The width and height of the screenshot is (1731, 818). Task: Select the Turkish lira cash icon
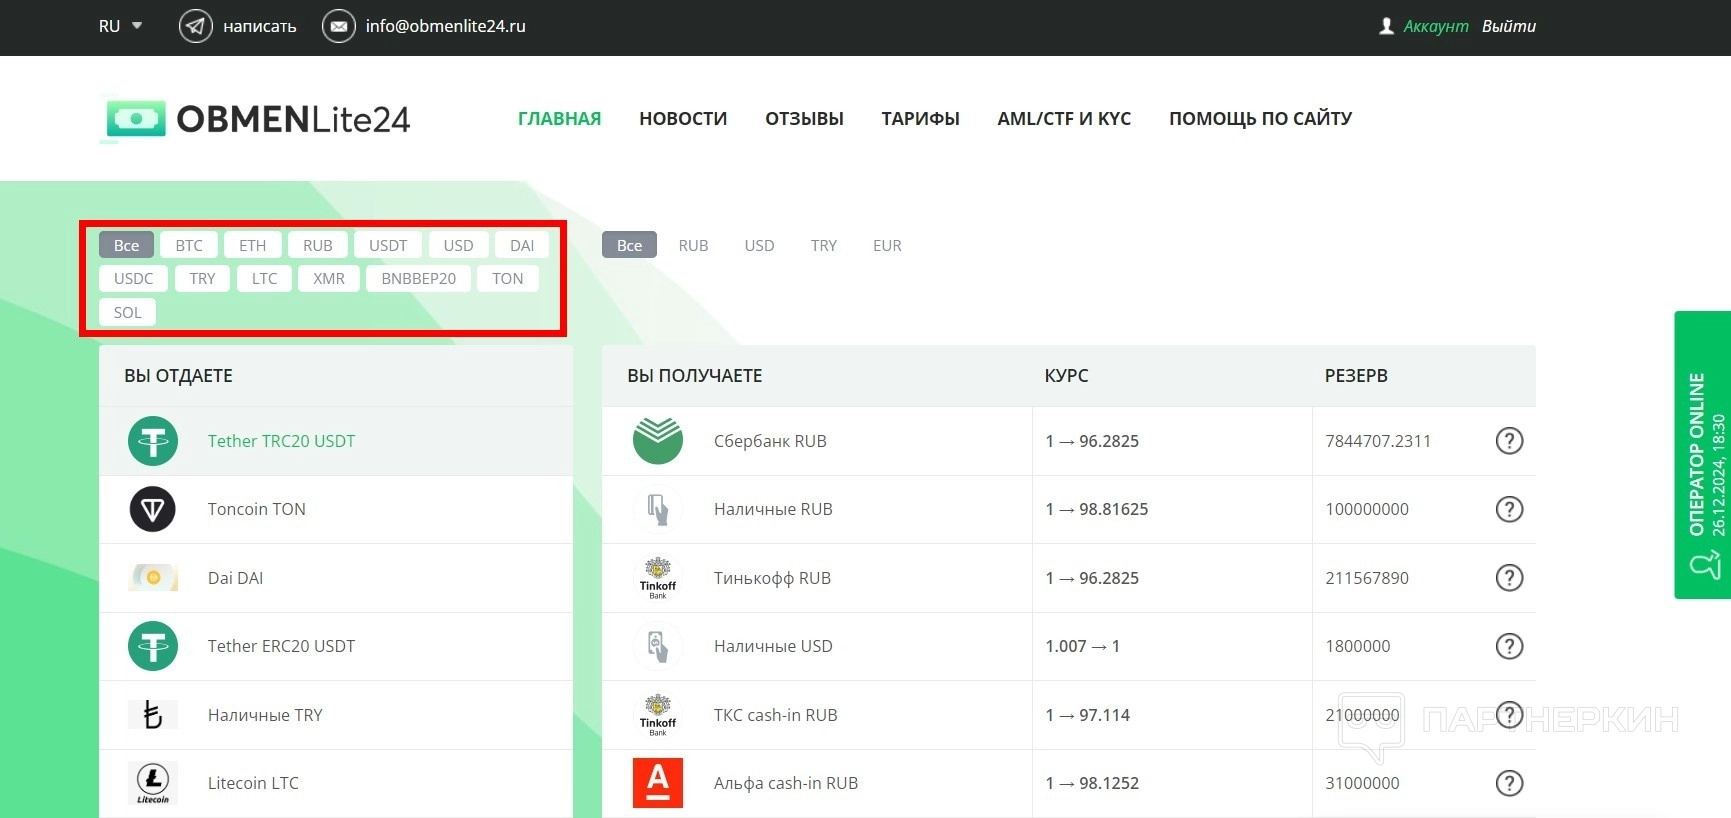(x=153, y=715)
